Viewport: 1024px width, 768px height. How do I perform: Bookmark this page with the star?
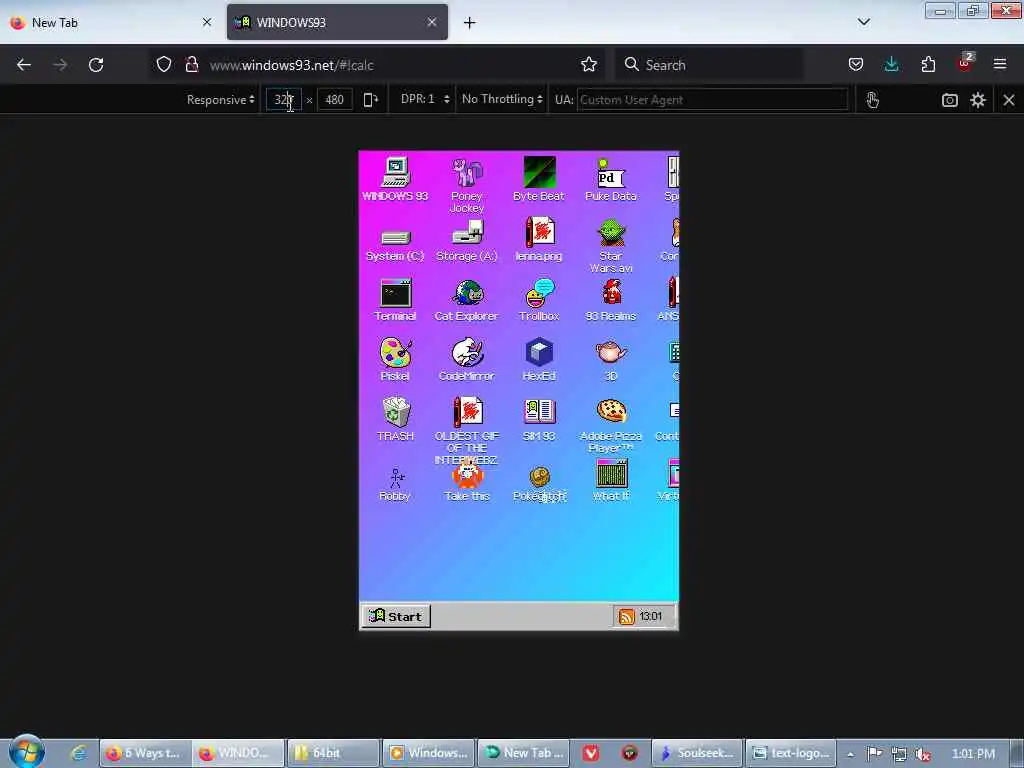point(588,64)
